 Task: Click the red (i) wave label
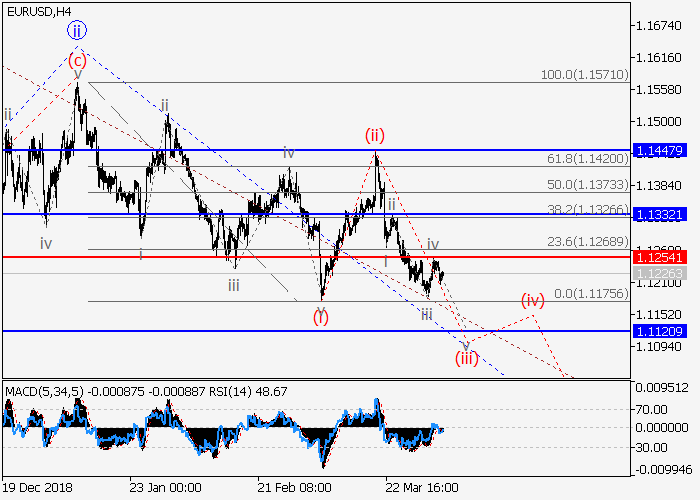(x=321, y=318)
